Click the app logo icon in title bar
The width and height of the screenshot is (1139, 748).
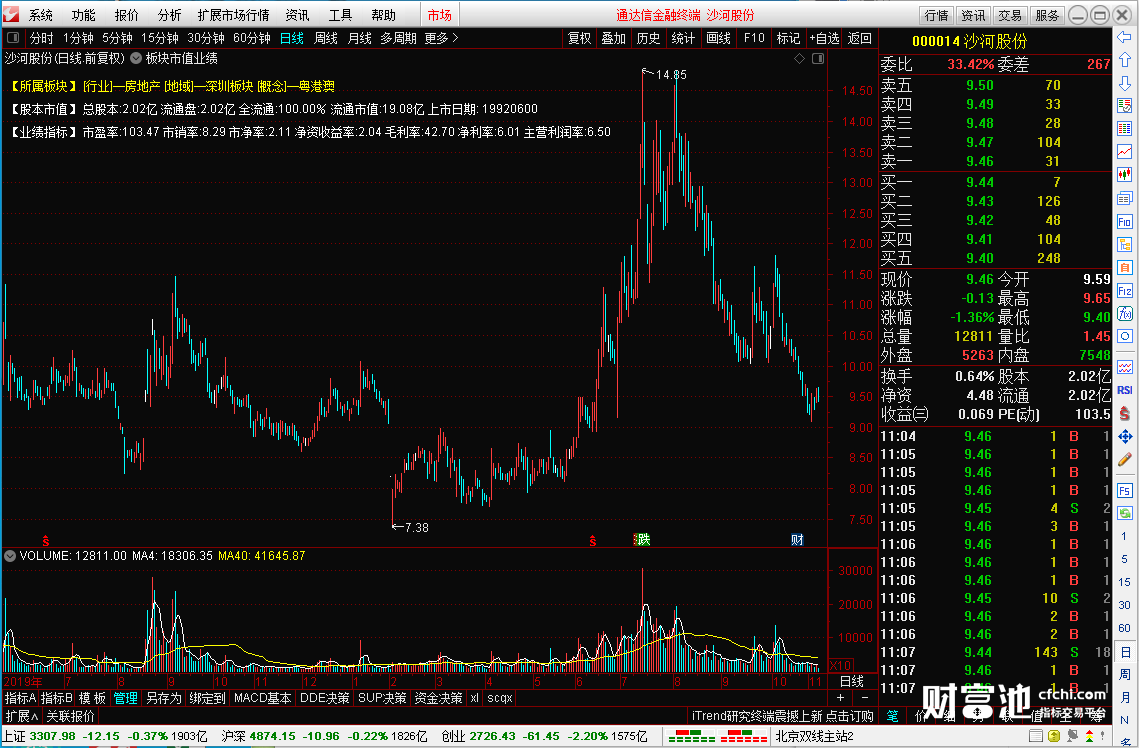click(x=11, y=14)
